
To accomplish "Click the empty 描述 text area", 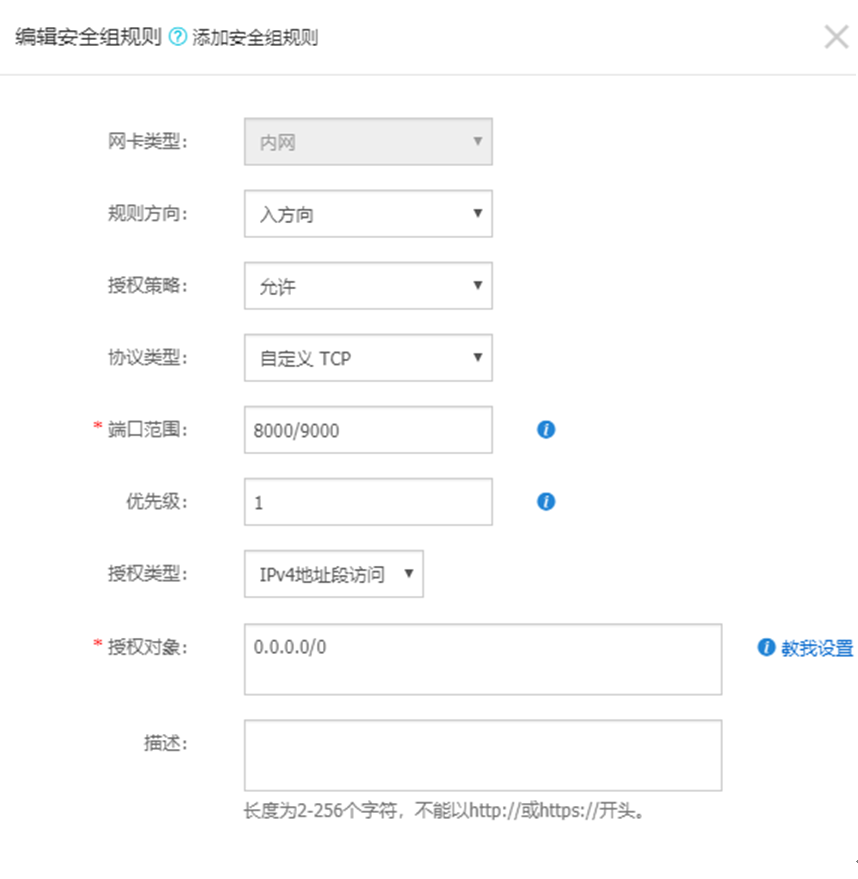I will (x=482, y=756).
